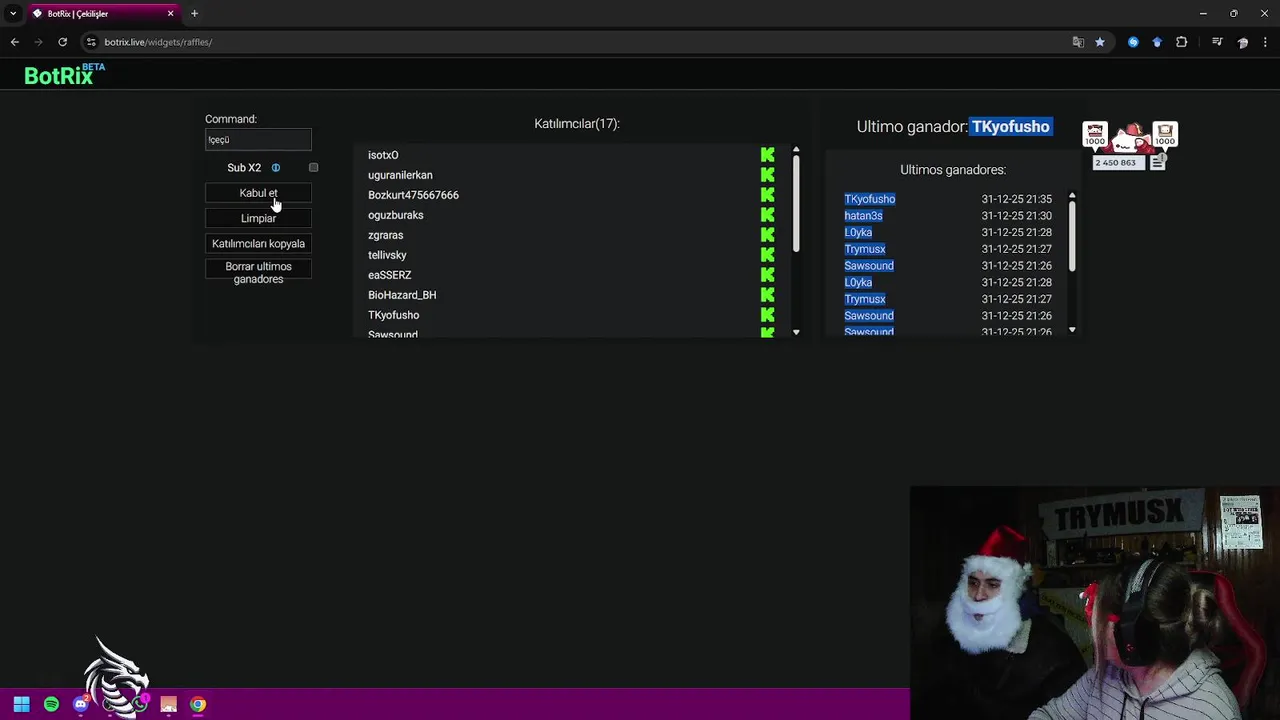Click the Kick icon beside Bozkurt475667666
This screenshot has width=1280, height=720.
click(767, 195)
